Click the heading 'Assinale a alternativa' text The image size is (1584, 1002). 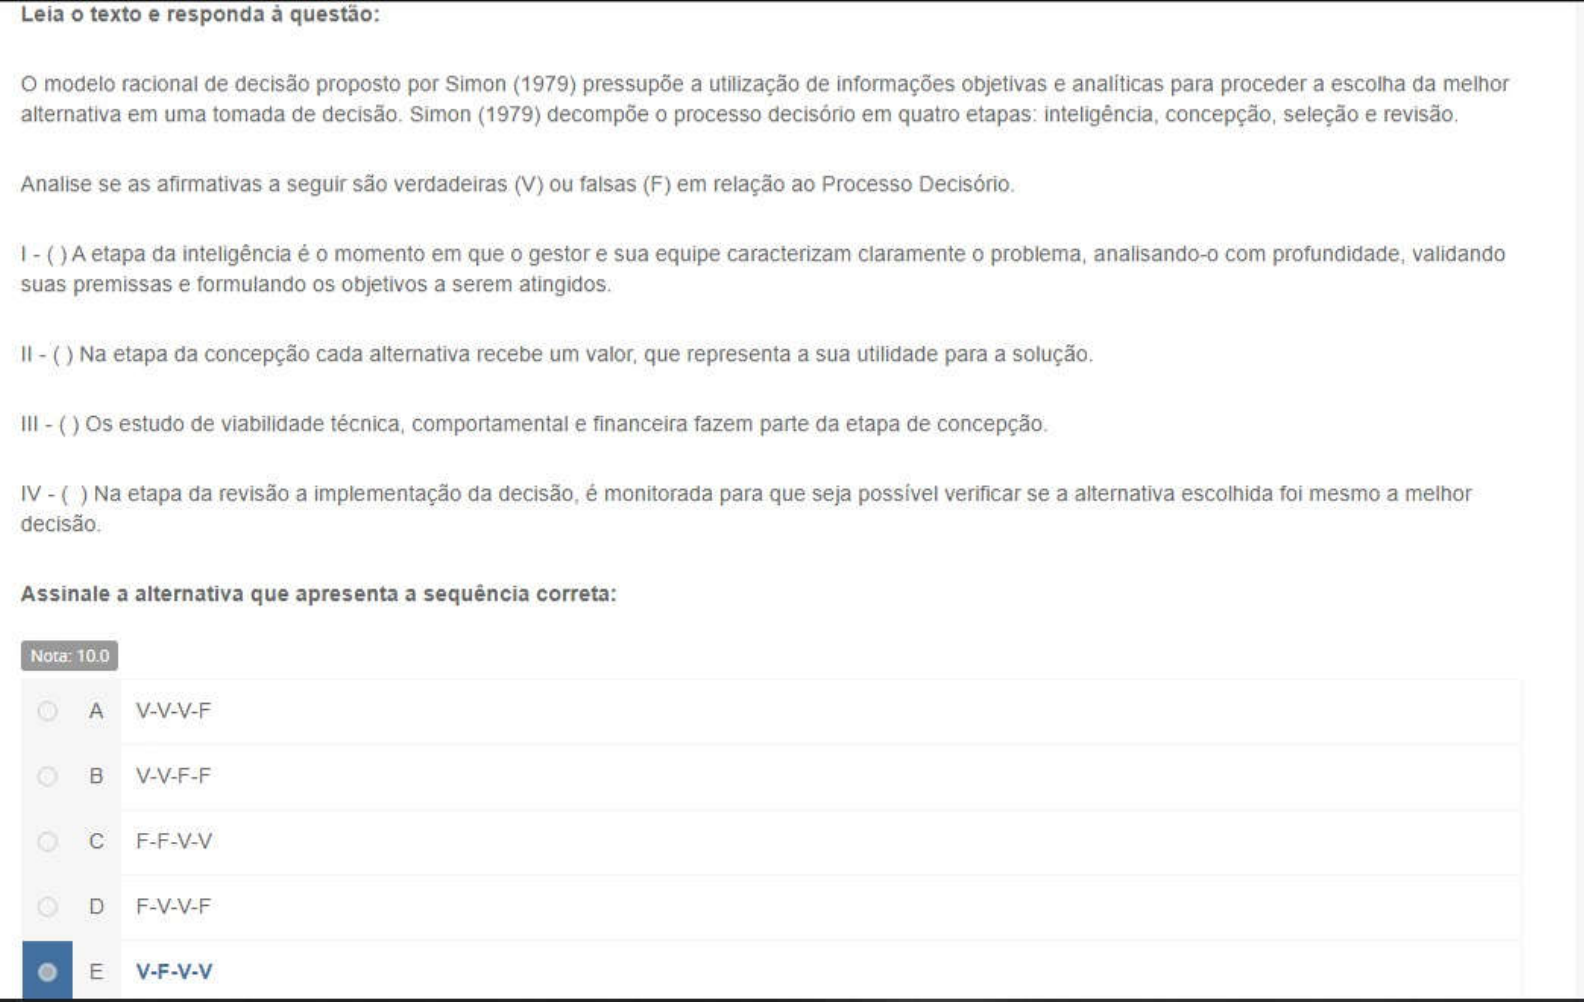pos(319,594)
